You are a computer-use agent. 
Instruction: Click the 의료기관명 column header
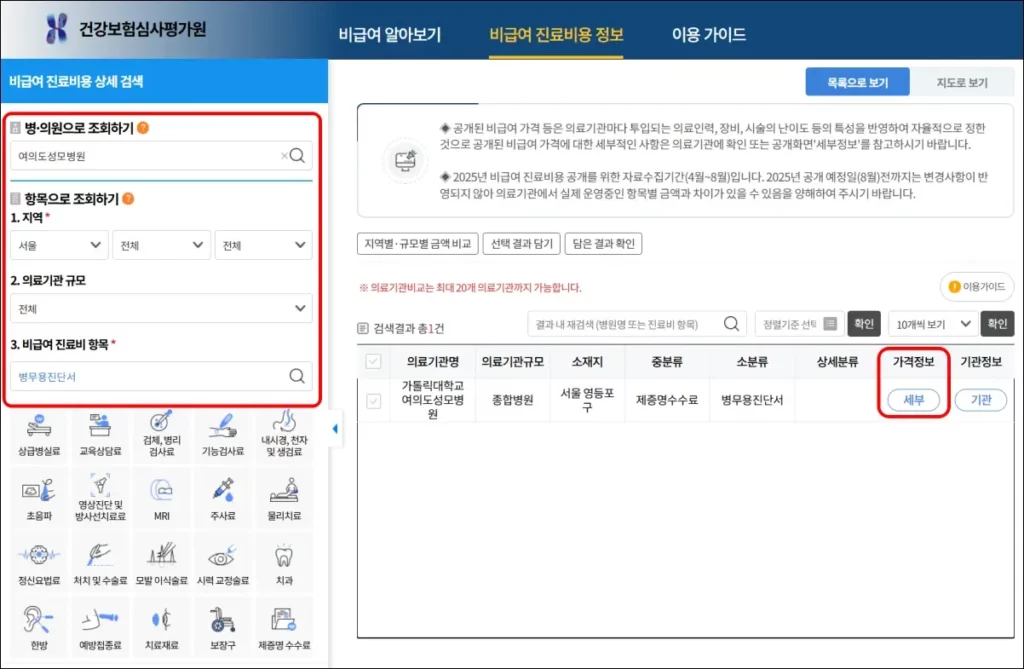432,361
